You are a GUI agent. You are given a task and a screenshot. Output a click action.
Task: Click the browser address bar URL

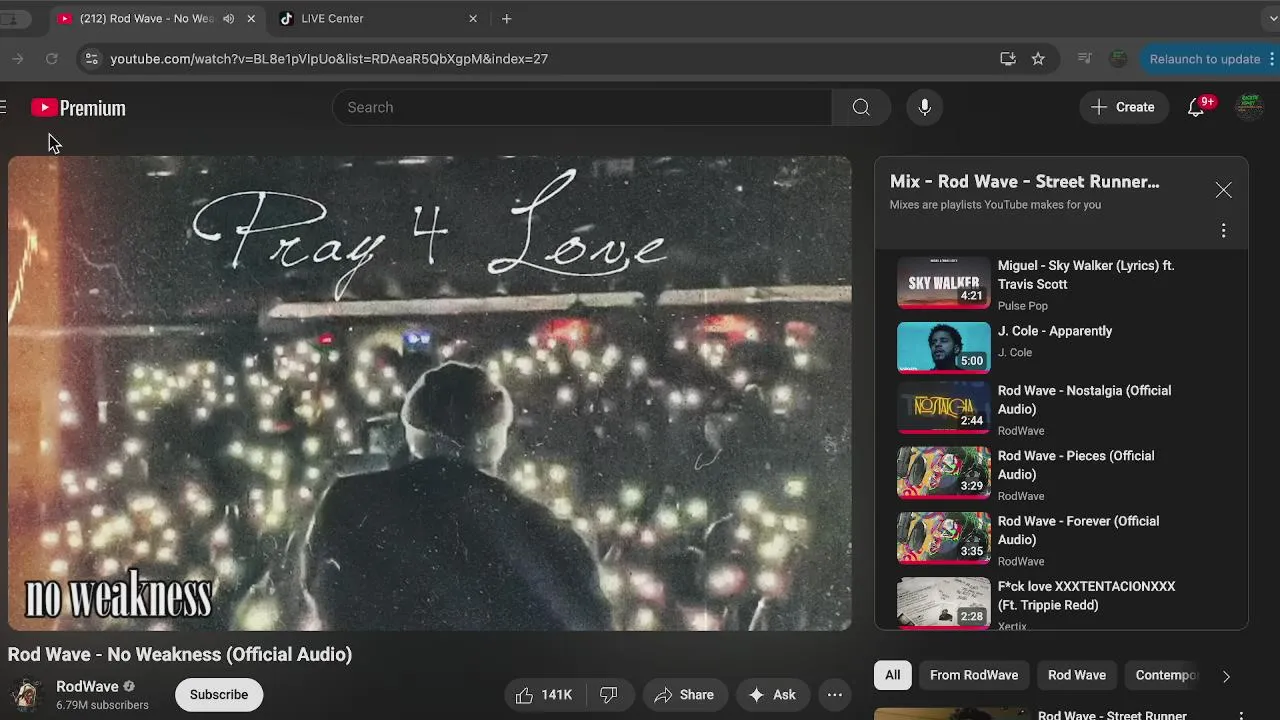pos(329,59)
